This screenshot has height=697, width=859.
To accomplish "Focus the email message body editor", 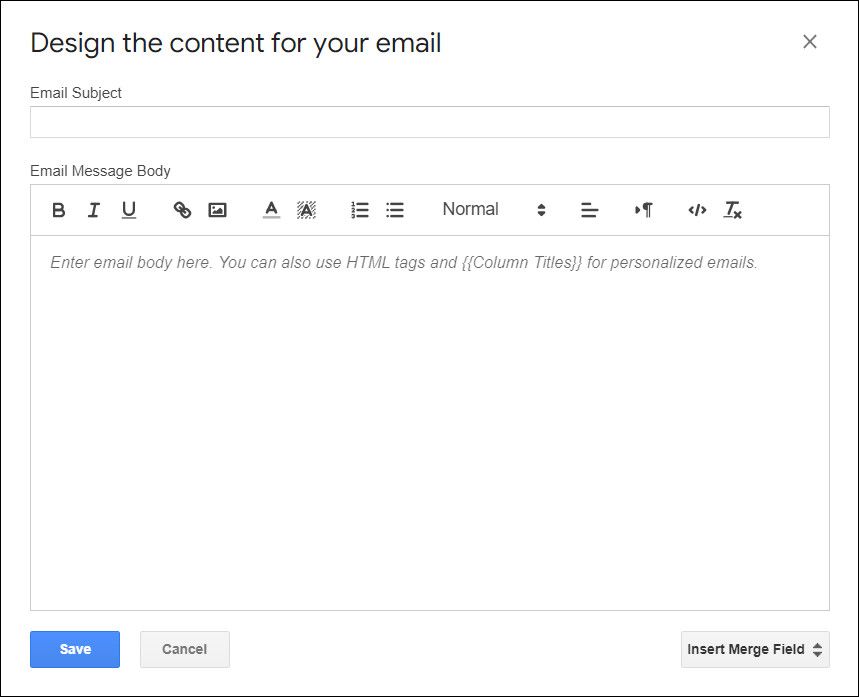I will pos(430,423).
